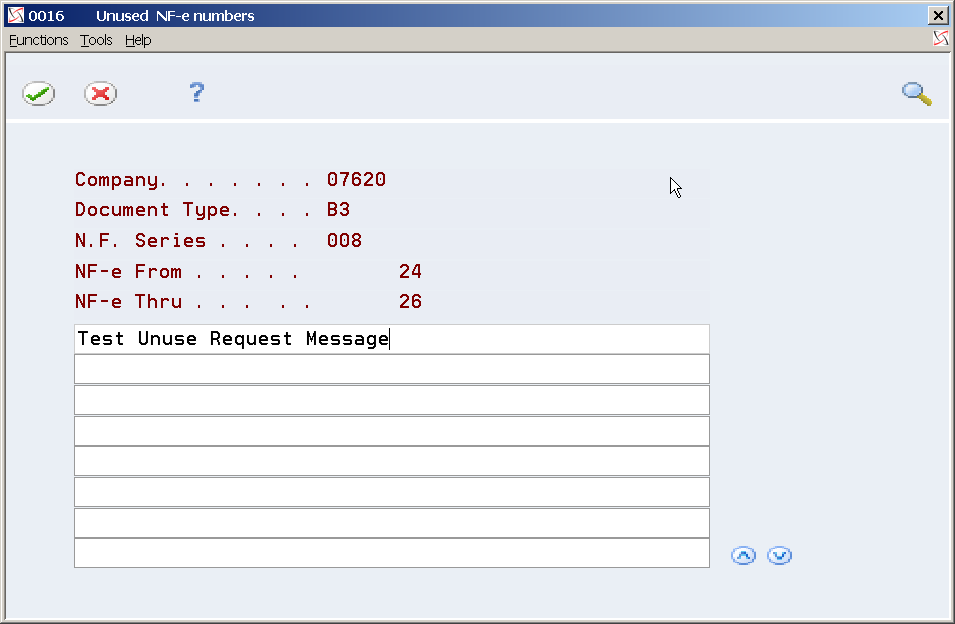The image size is (955, 624).
Task: Click the sixth message text line
Action: [x=392, y=492]
